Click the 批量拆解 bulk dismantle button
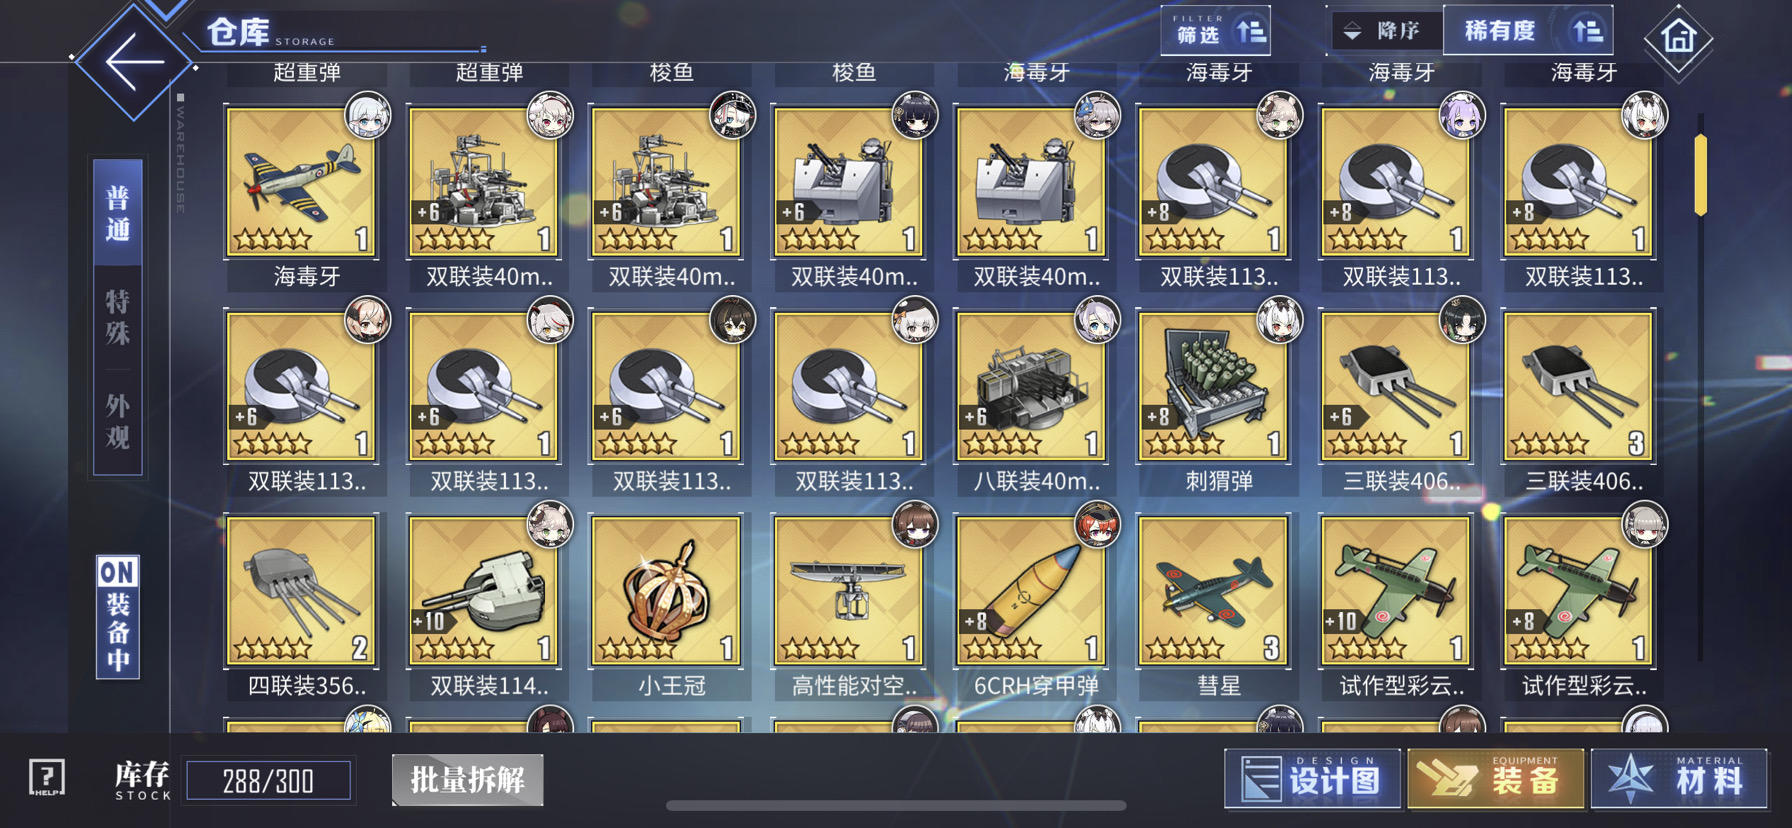 point(468,780)
